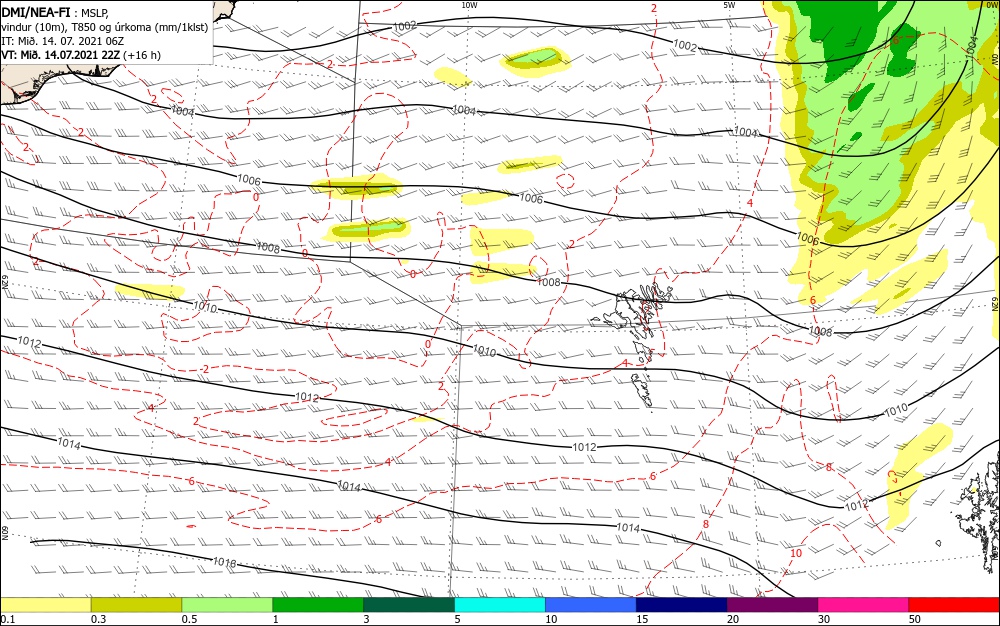This screenshot has height=626, width=1000.
Task: Click the '0.1' legend scale value
Action: click(8, 619)
